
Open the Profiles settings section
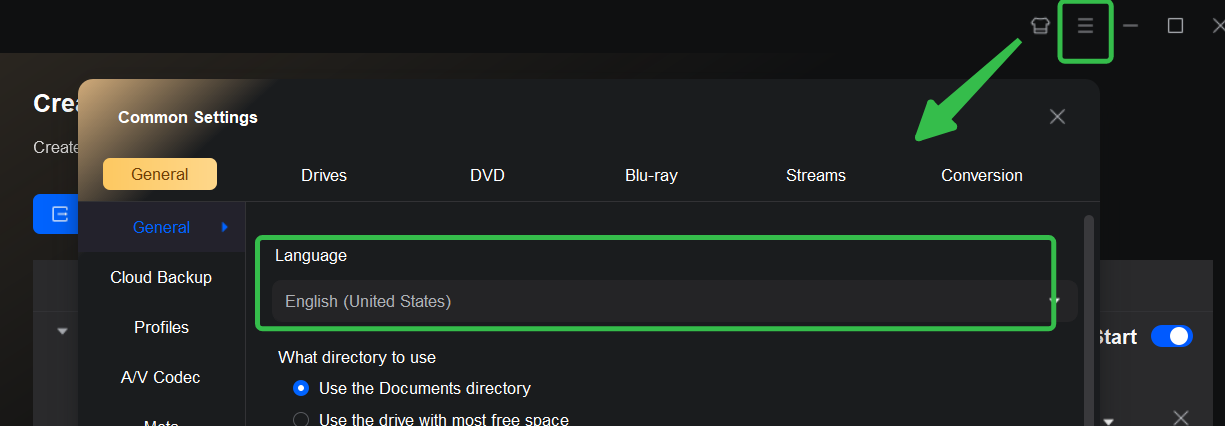tap(161, 327)
